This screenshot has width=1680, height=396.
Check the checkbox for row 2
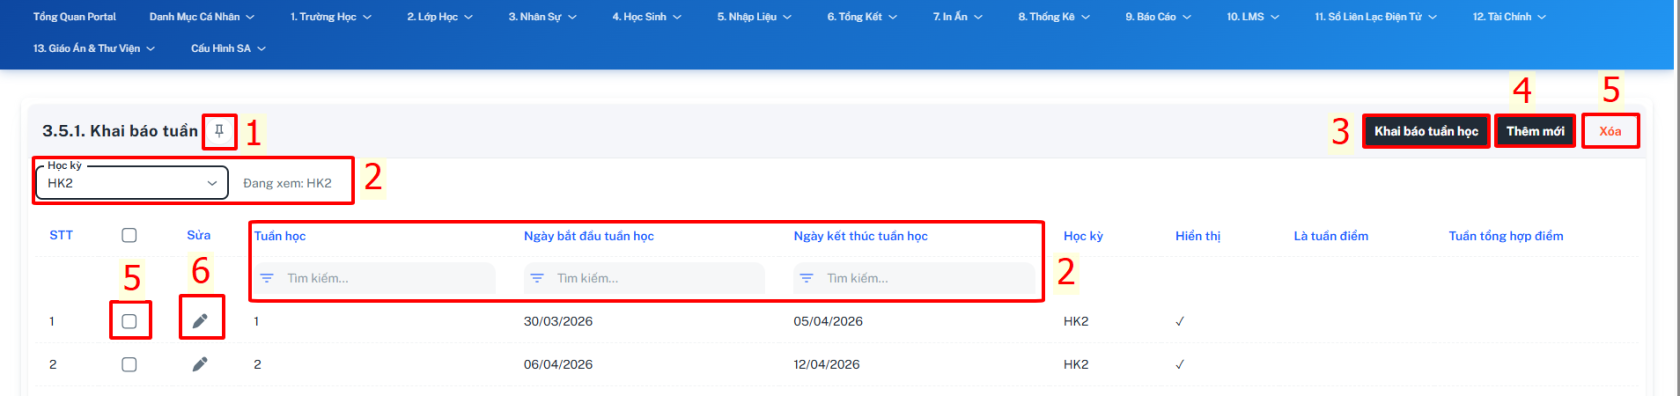(129, 364)
